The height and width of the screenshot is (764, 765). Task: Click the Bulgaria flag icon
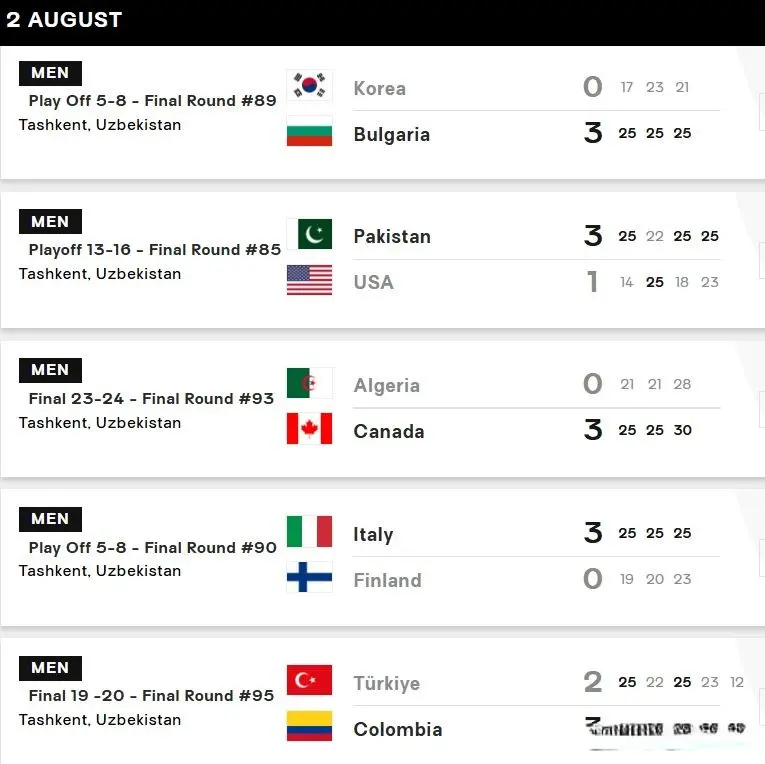[x=309, y=131]
